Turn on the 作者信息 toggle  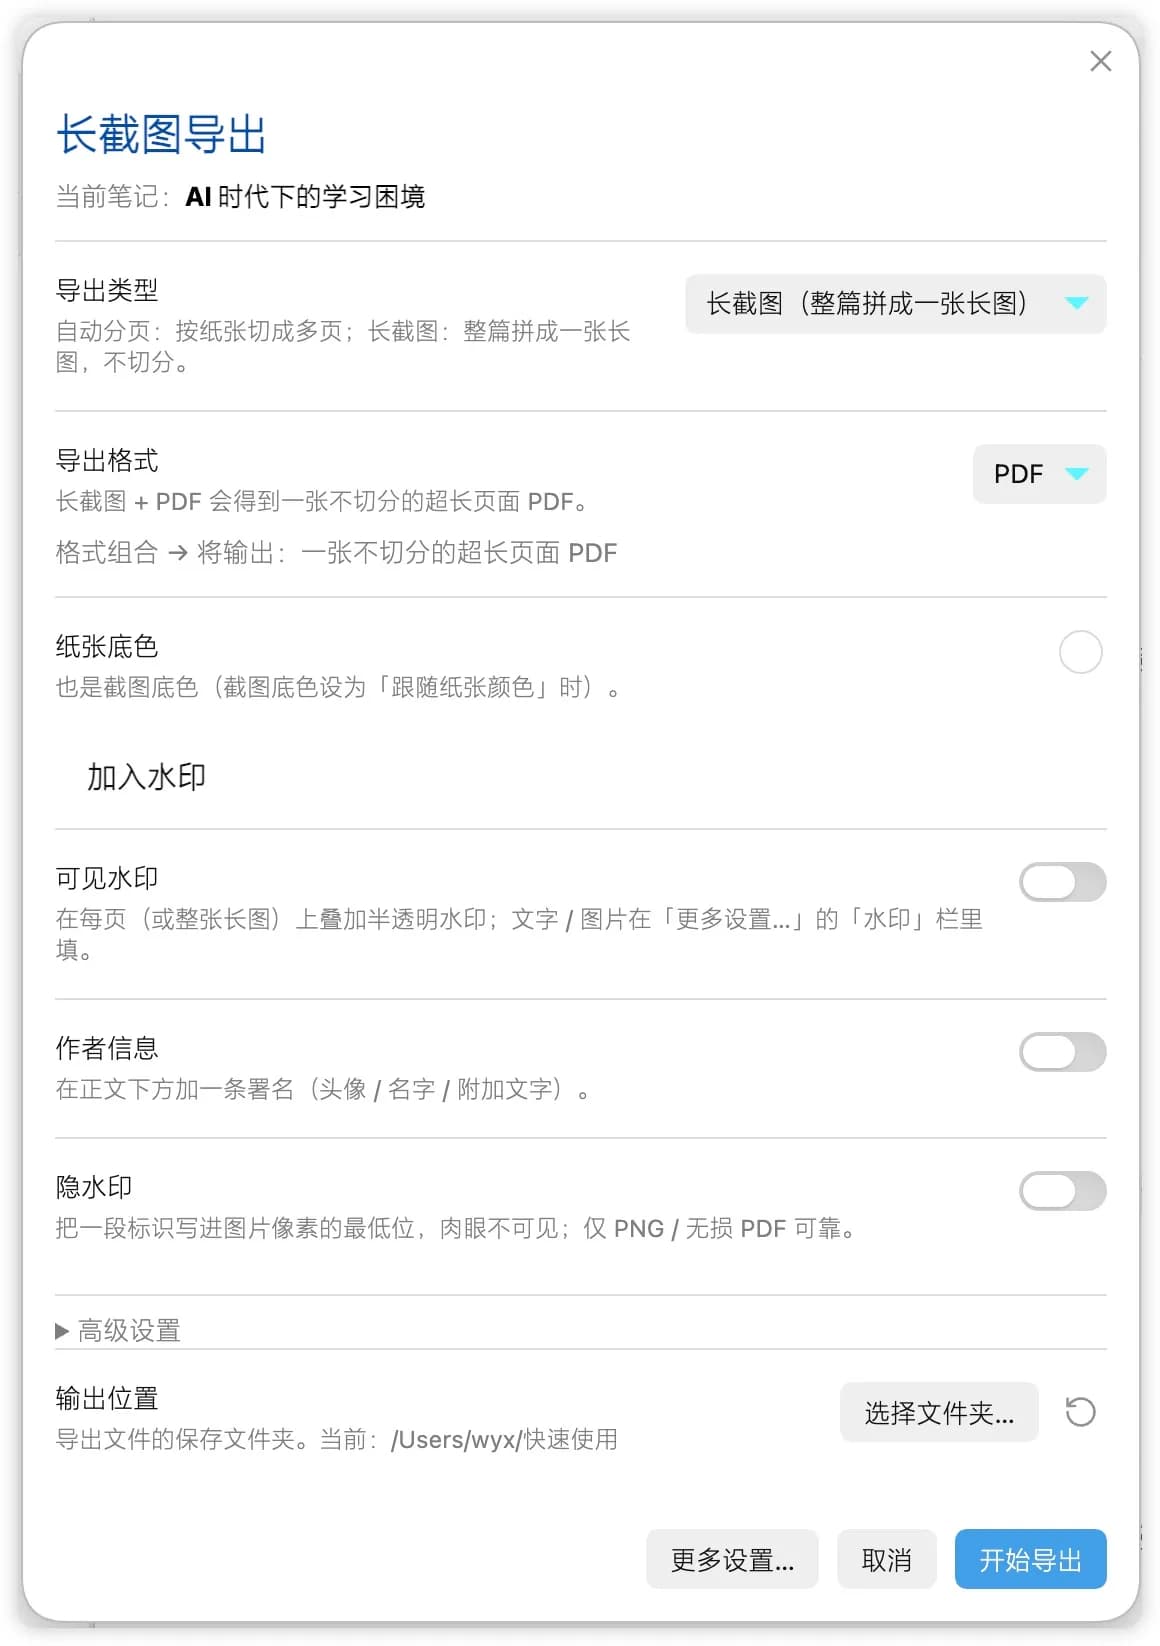1062,1052
